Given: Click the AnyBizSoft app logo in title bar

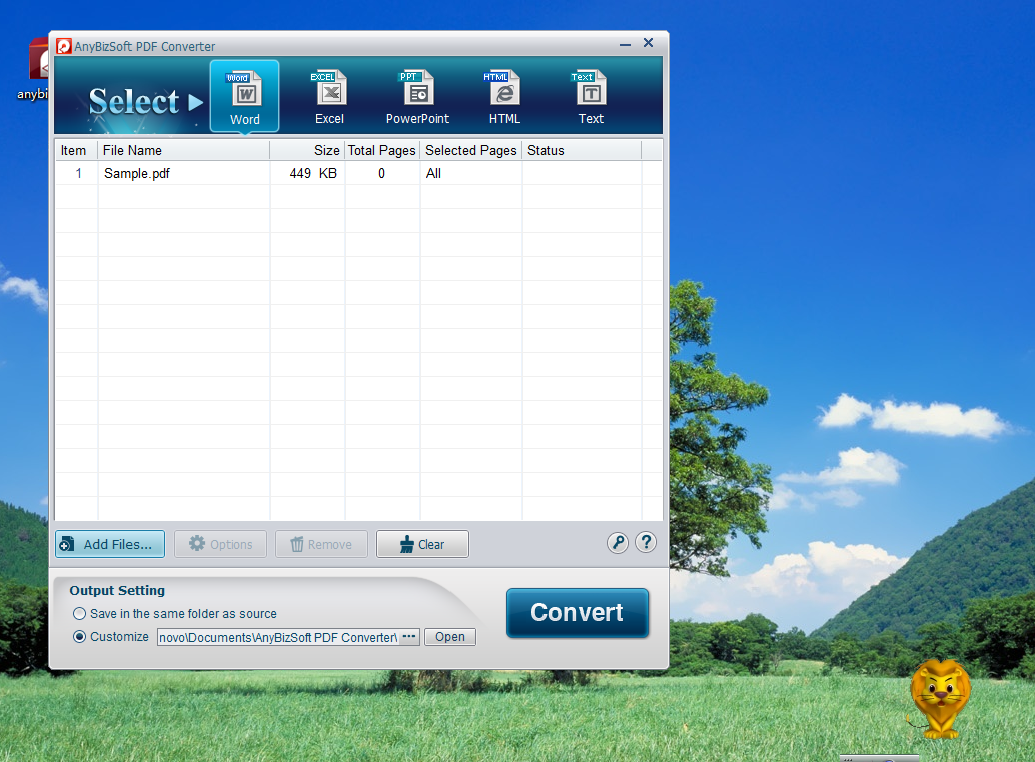Looking at the screenshot, I should coord(64,46).
